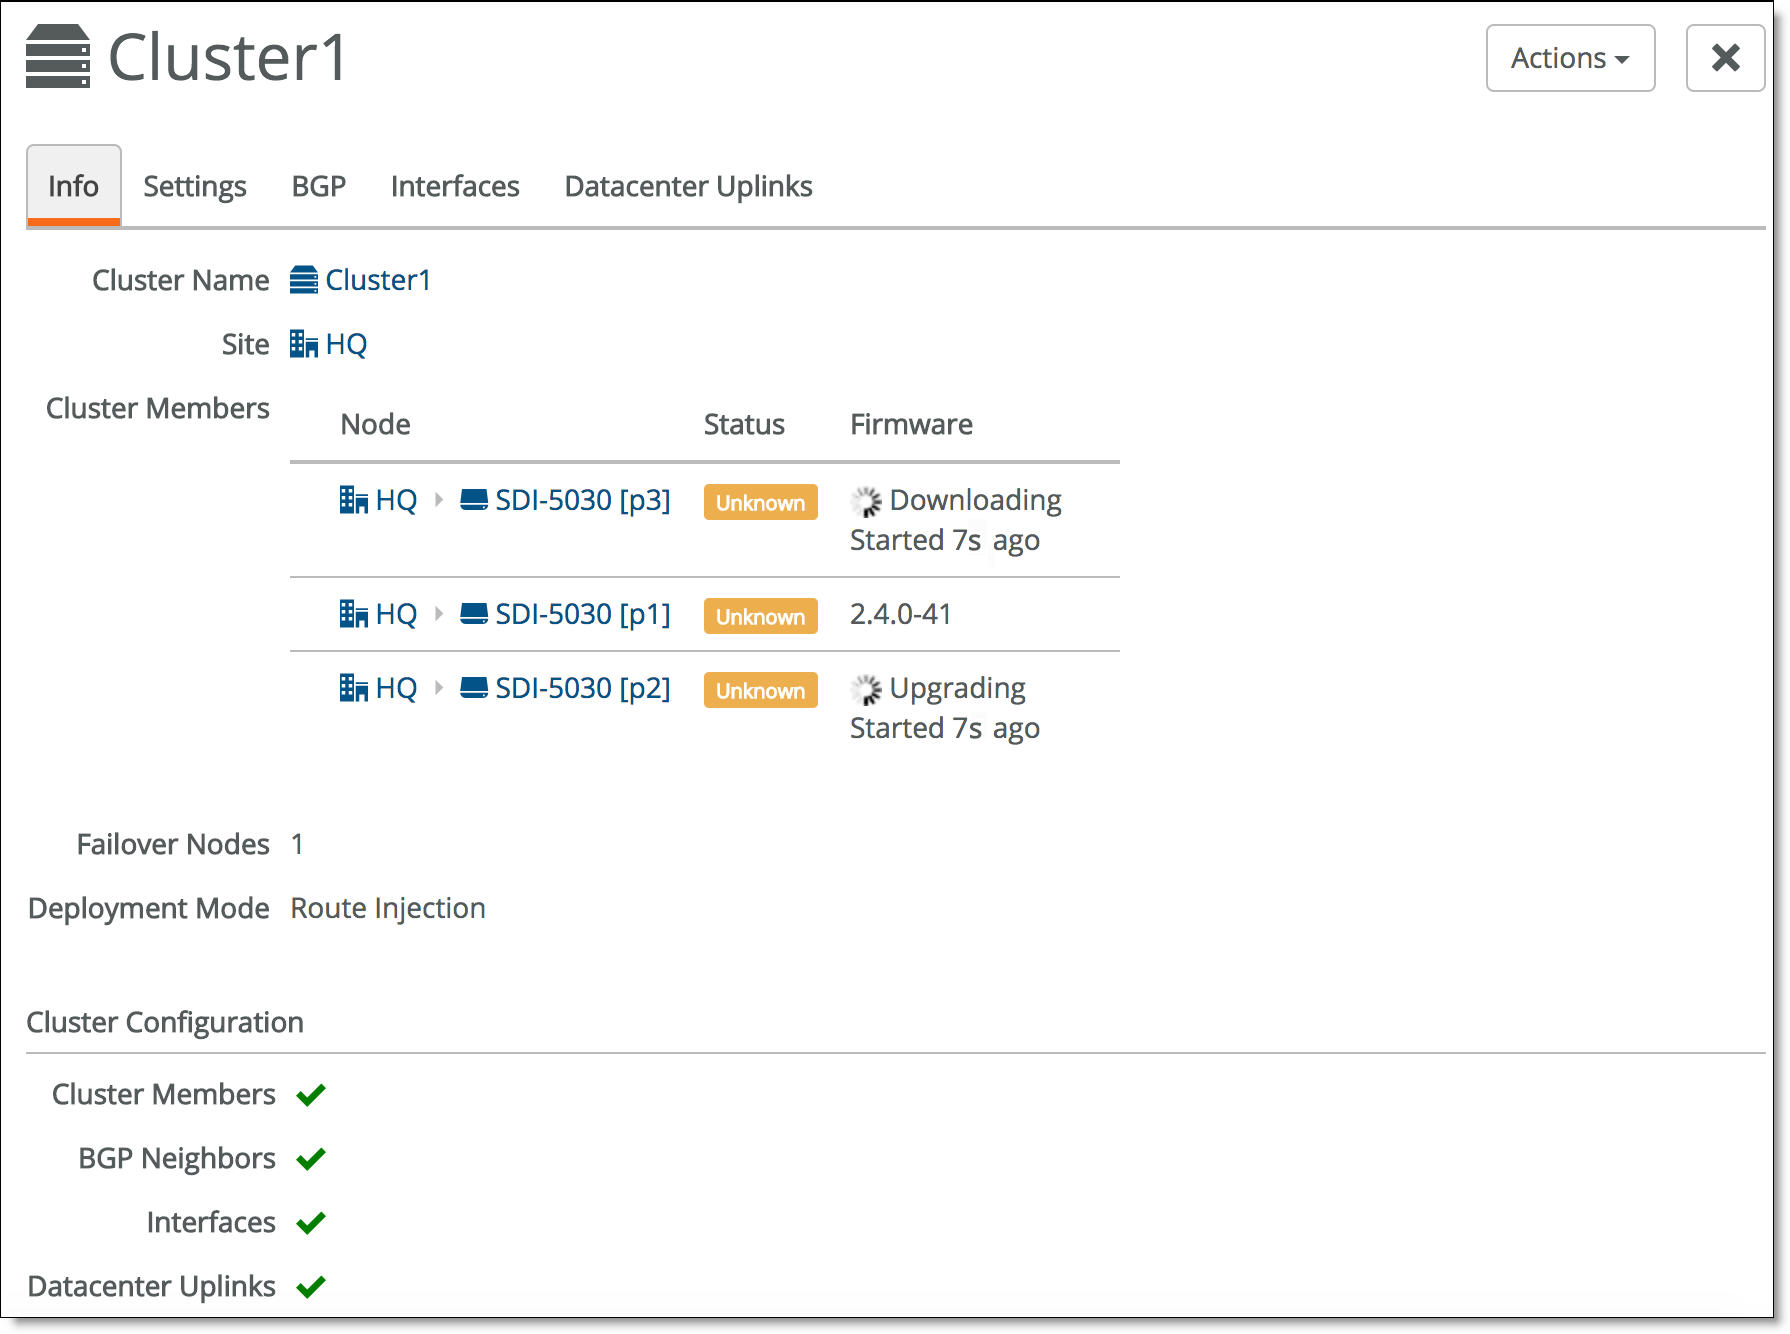The height and width of the screenshot is (1334, 1790).
Task: Click the green check beside Datacenter Uplinks
Action: 311,1287
